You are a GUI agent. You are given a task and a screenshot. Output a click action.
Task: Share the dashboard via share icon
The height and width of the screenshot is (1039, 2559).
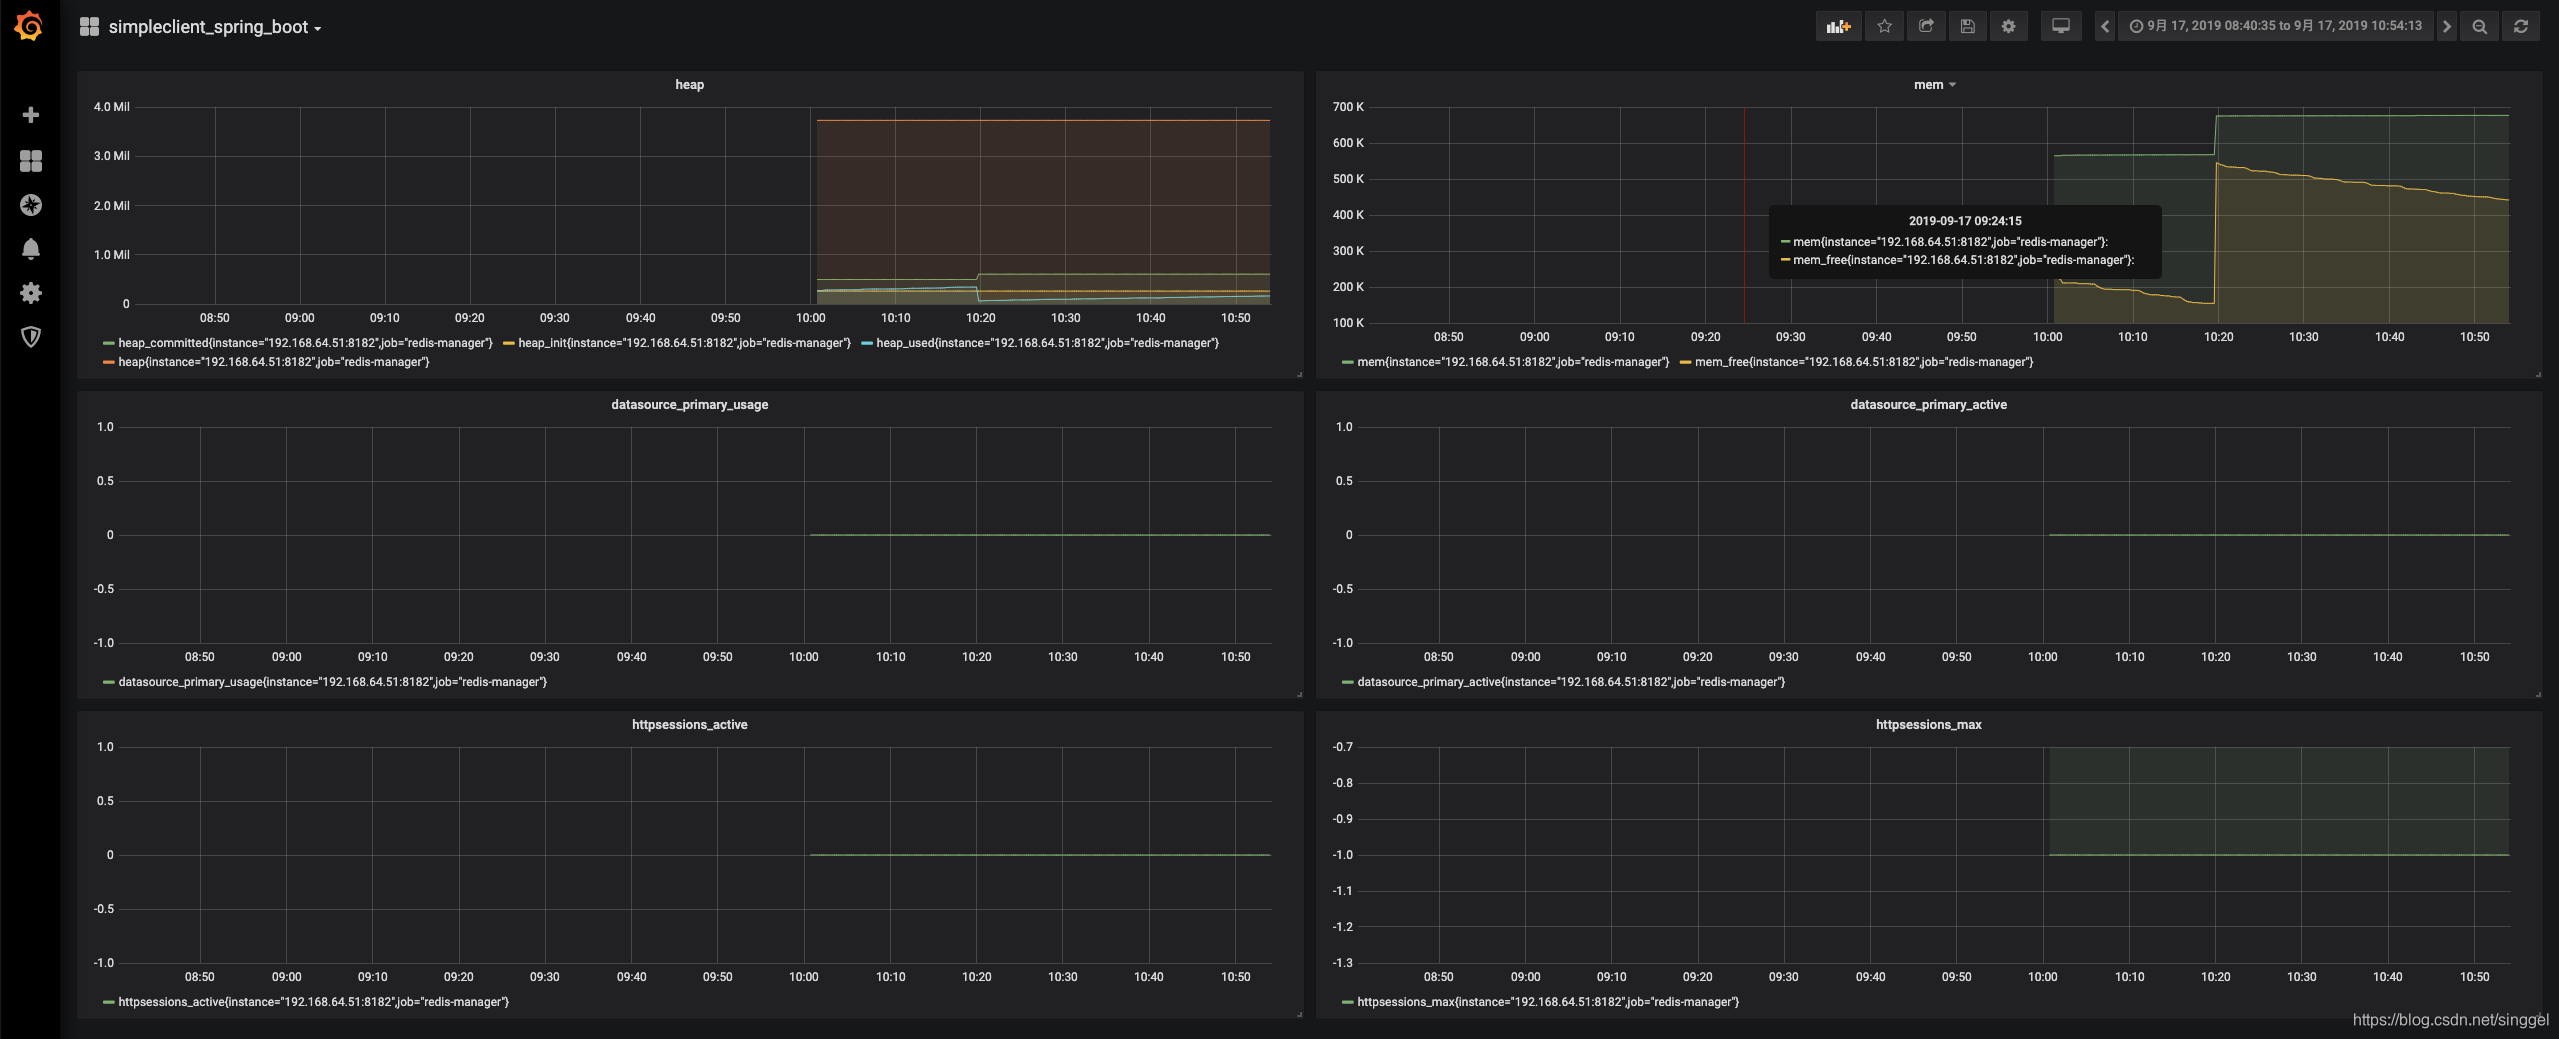(1926, 26)
